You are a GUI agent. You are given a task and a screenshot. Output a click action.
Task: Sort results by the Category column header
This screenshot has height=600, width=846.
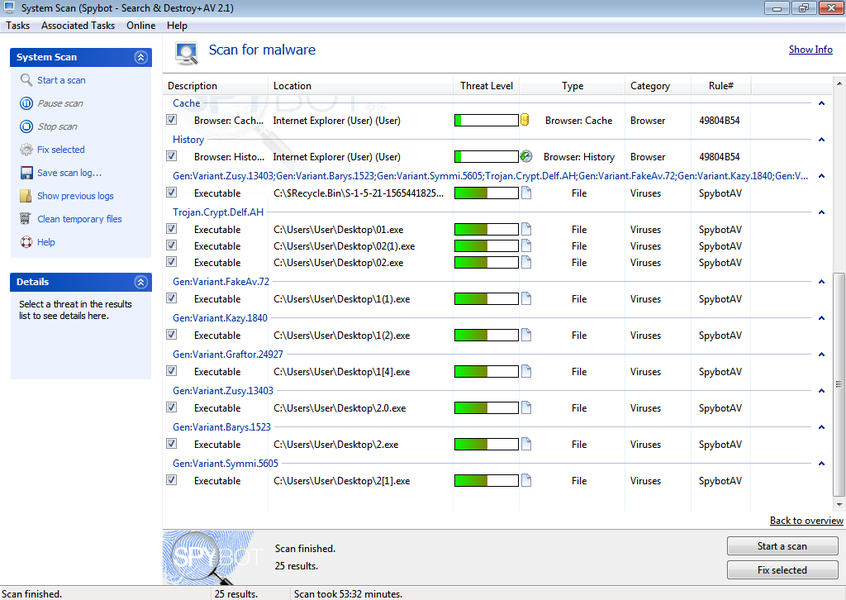(658, 86)
